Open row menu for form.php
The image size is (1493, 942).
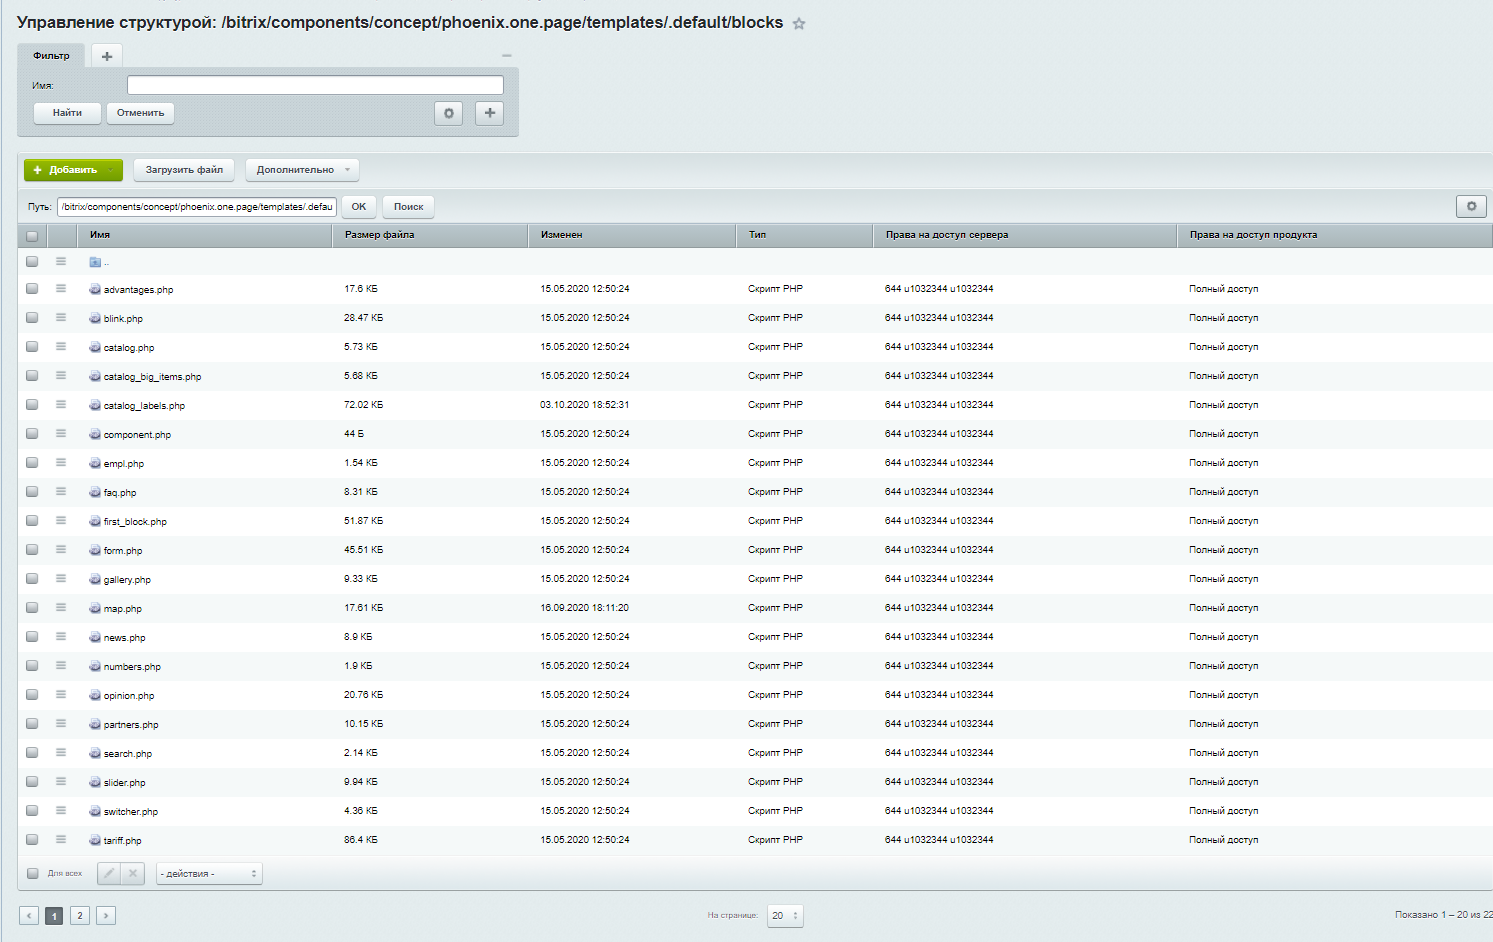(61, 549)
